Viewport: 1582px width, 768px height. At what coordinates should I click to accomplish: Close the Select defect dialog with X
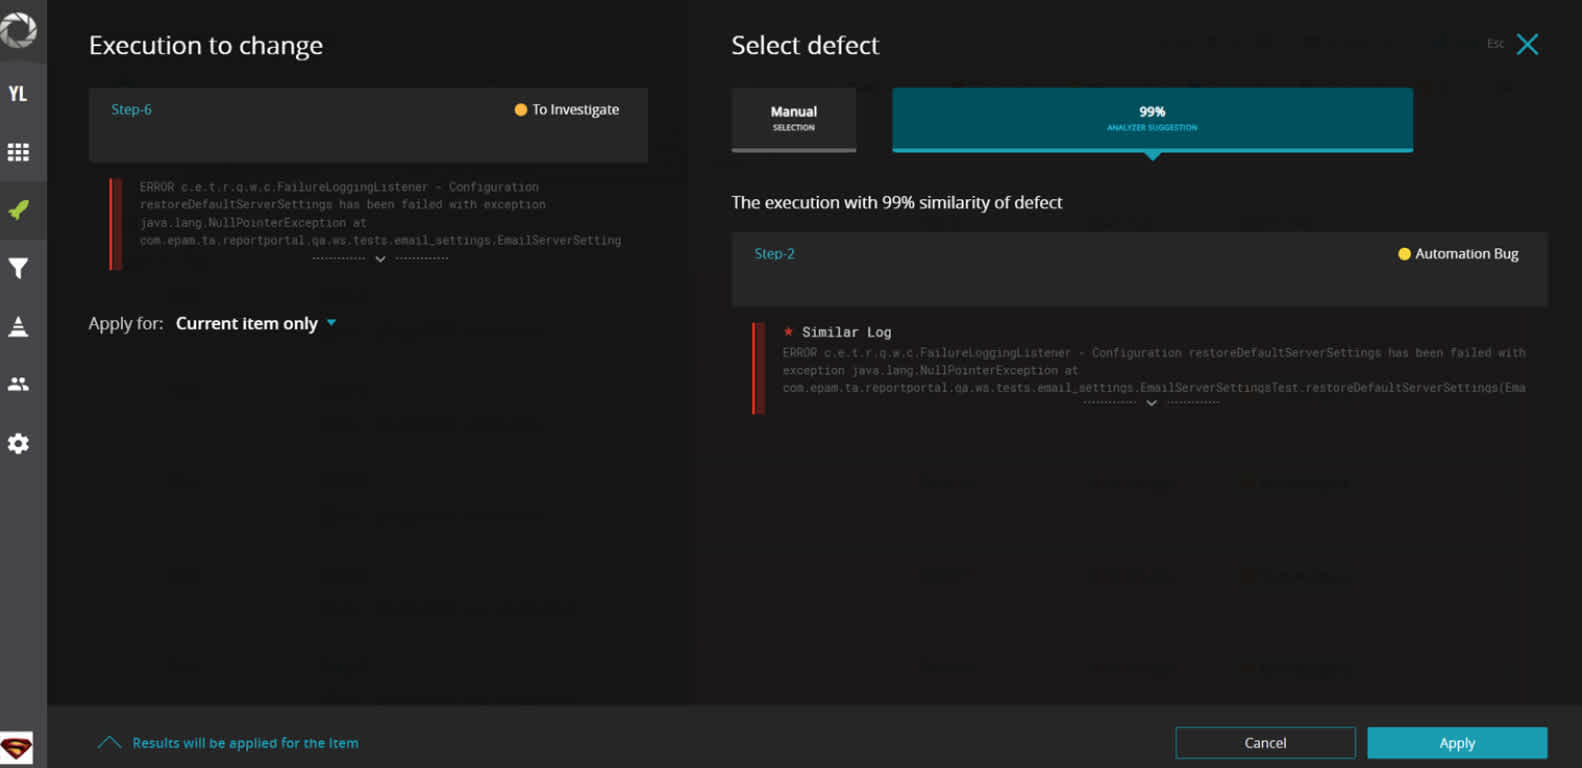tap(1527, 44)
